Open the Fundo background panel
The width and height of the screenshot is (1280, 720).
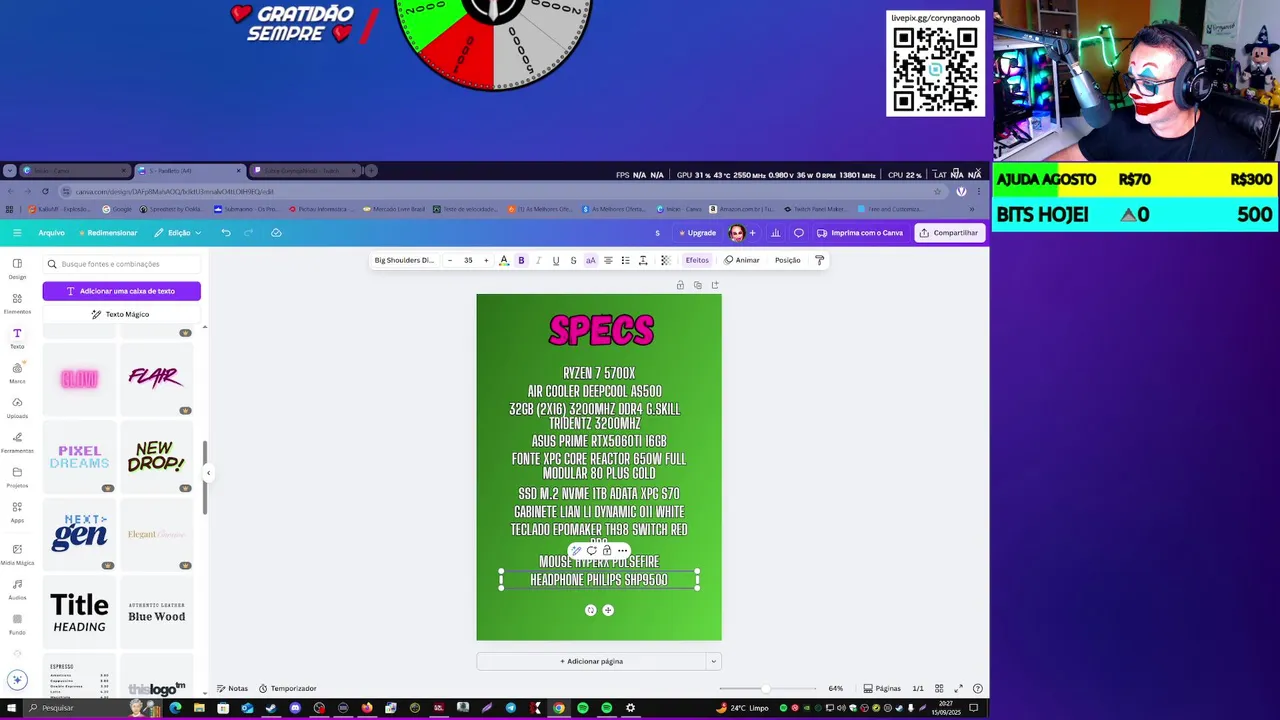coord(17,624)
